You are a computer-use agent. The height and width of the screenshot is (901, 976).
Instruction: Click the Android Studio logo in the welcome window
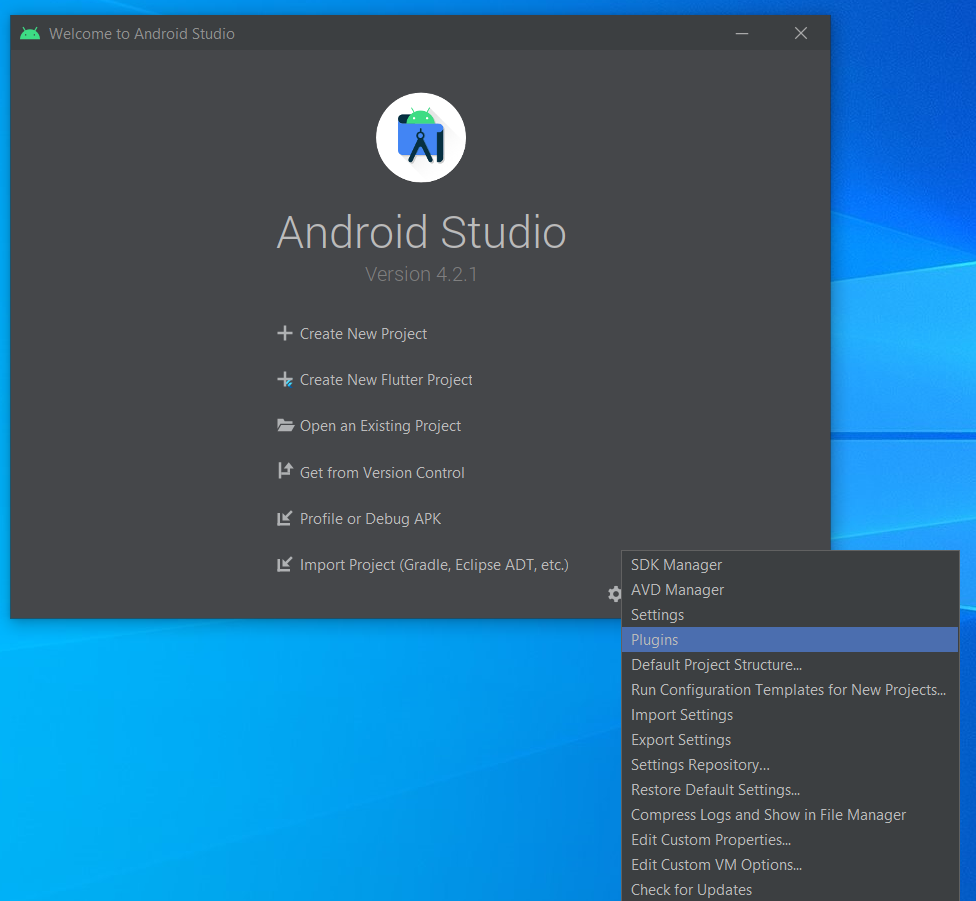(421, 138)
